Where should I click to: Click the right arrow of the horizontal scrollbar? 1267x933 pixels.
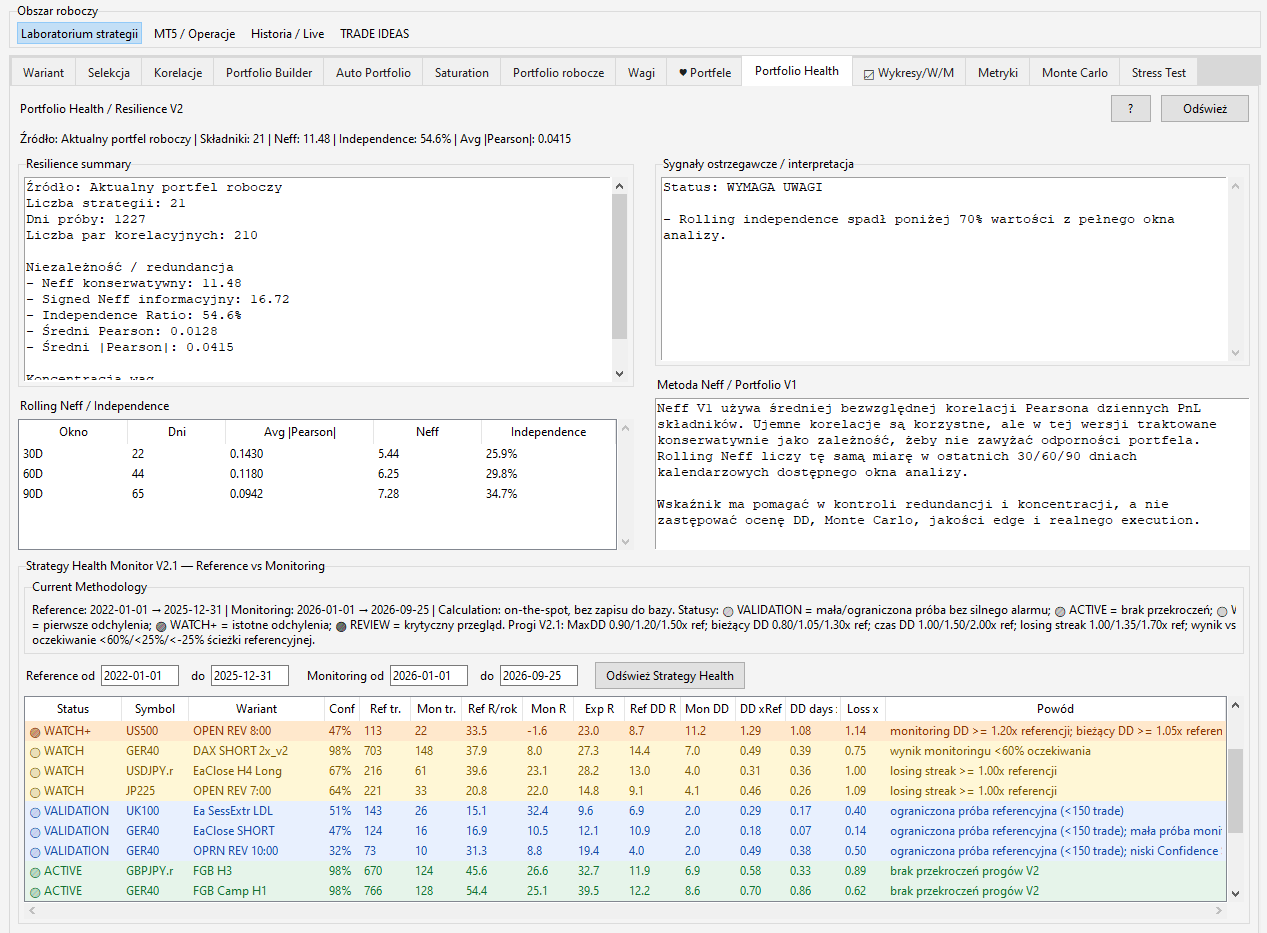(1218, 910)
